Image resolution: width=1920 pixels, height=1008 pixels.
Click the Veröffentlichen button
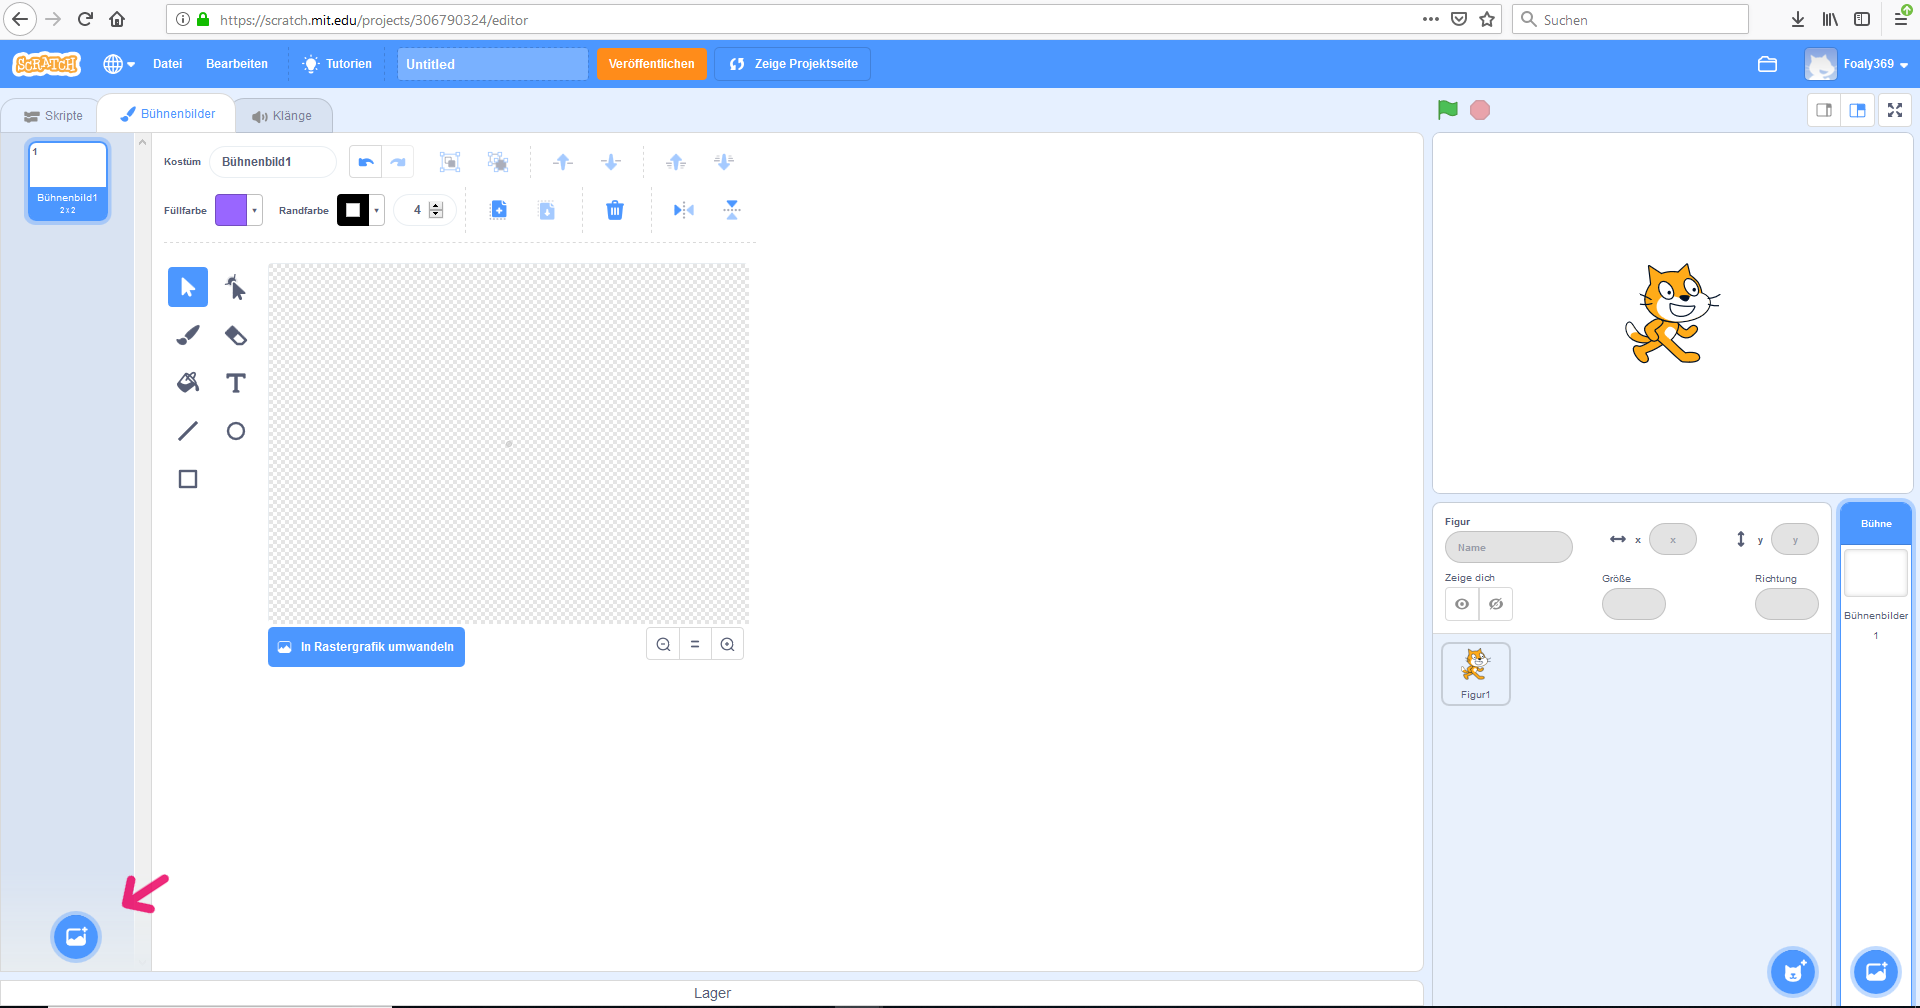click(x=651, y=64)
